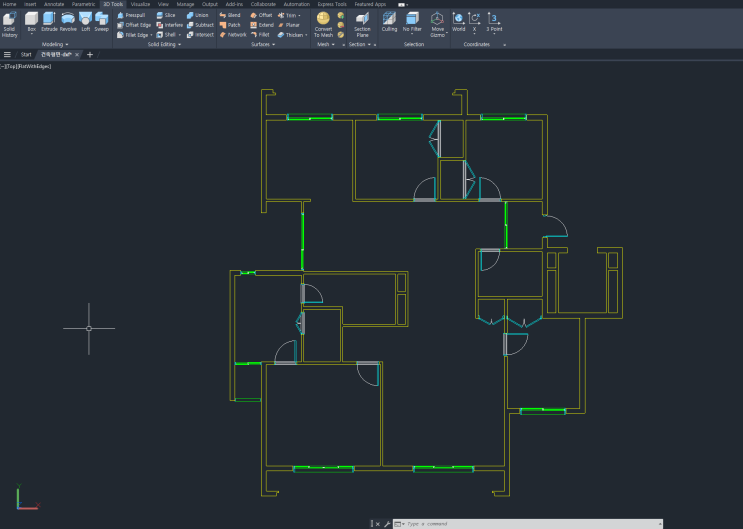The image size is (743, 529).
Task: Open the Coordinates panel dialog launcher
Action: click(x=504, y=45)
